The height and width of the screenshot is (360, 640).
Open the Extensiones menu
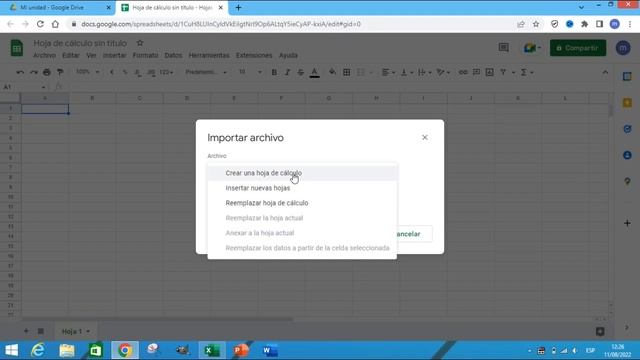[254, 55]
